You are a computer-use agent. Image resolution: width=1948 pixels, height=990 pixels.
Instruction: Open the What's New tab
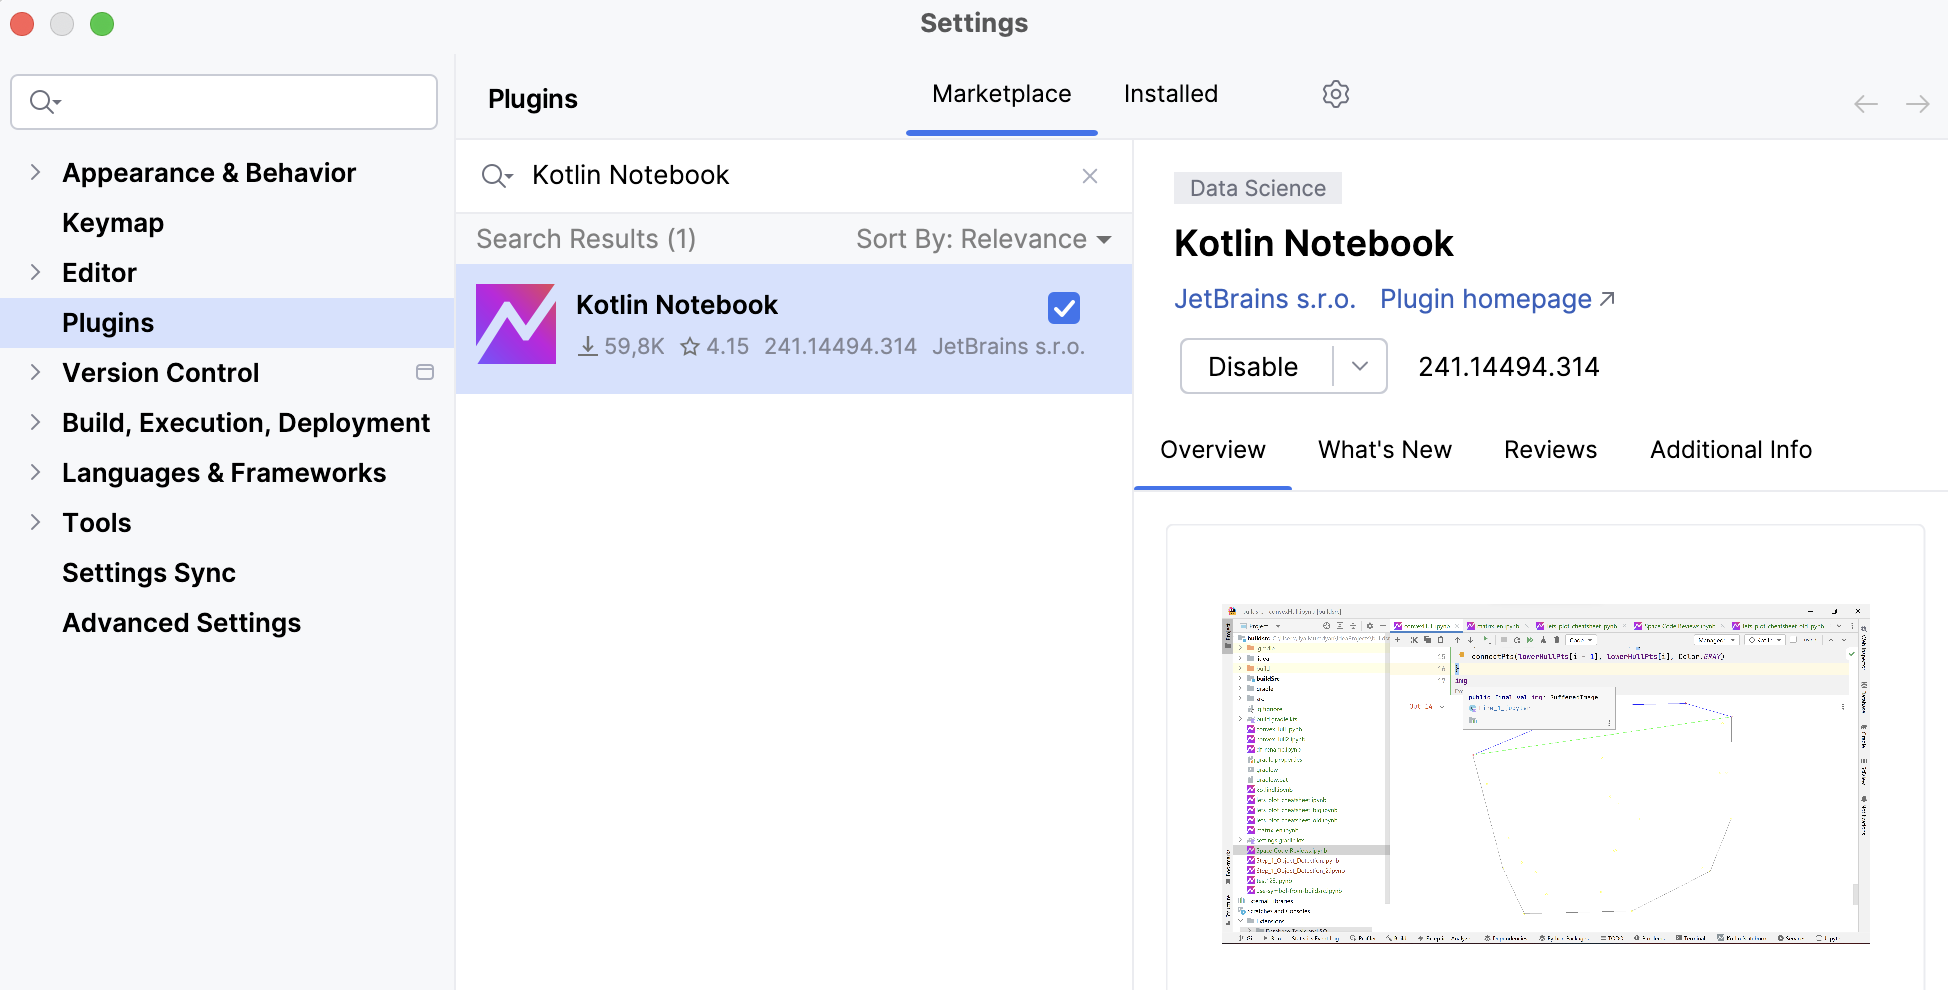[1385, 449]
